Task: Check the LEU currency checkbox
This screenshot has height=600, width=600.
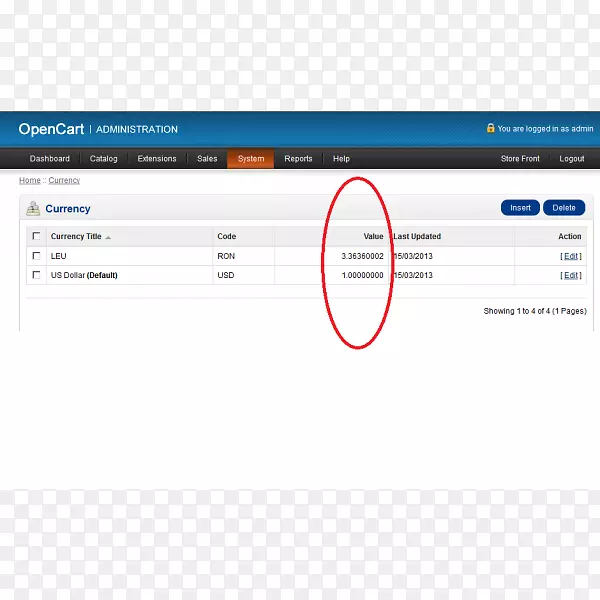Action: pyautogui.click(x=36, y=256)
